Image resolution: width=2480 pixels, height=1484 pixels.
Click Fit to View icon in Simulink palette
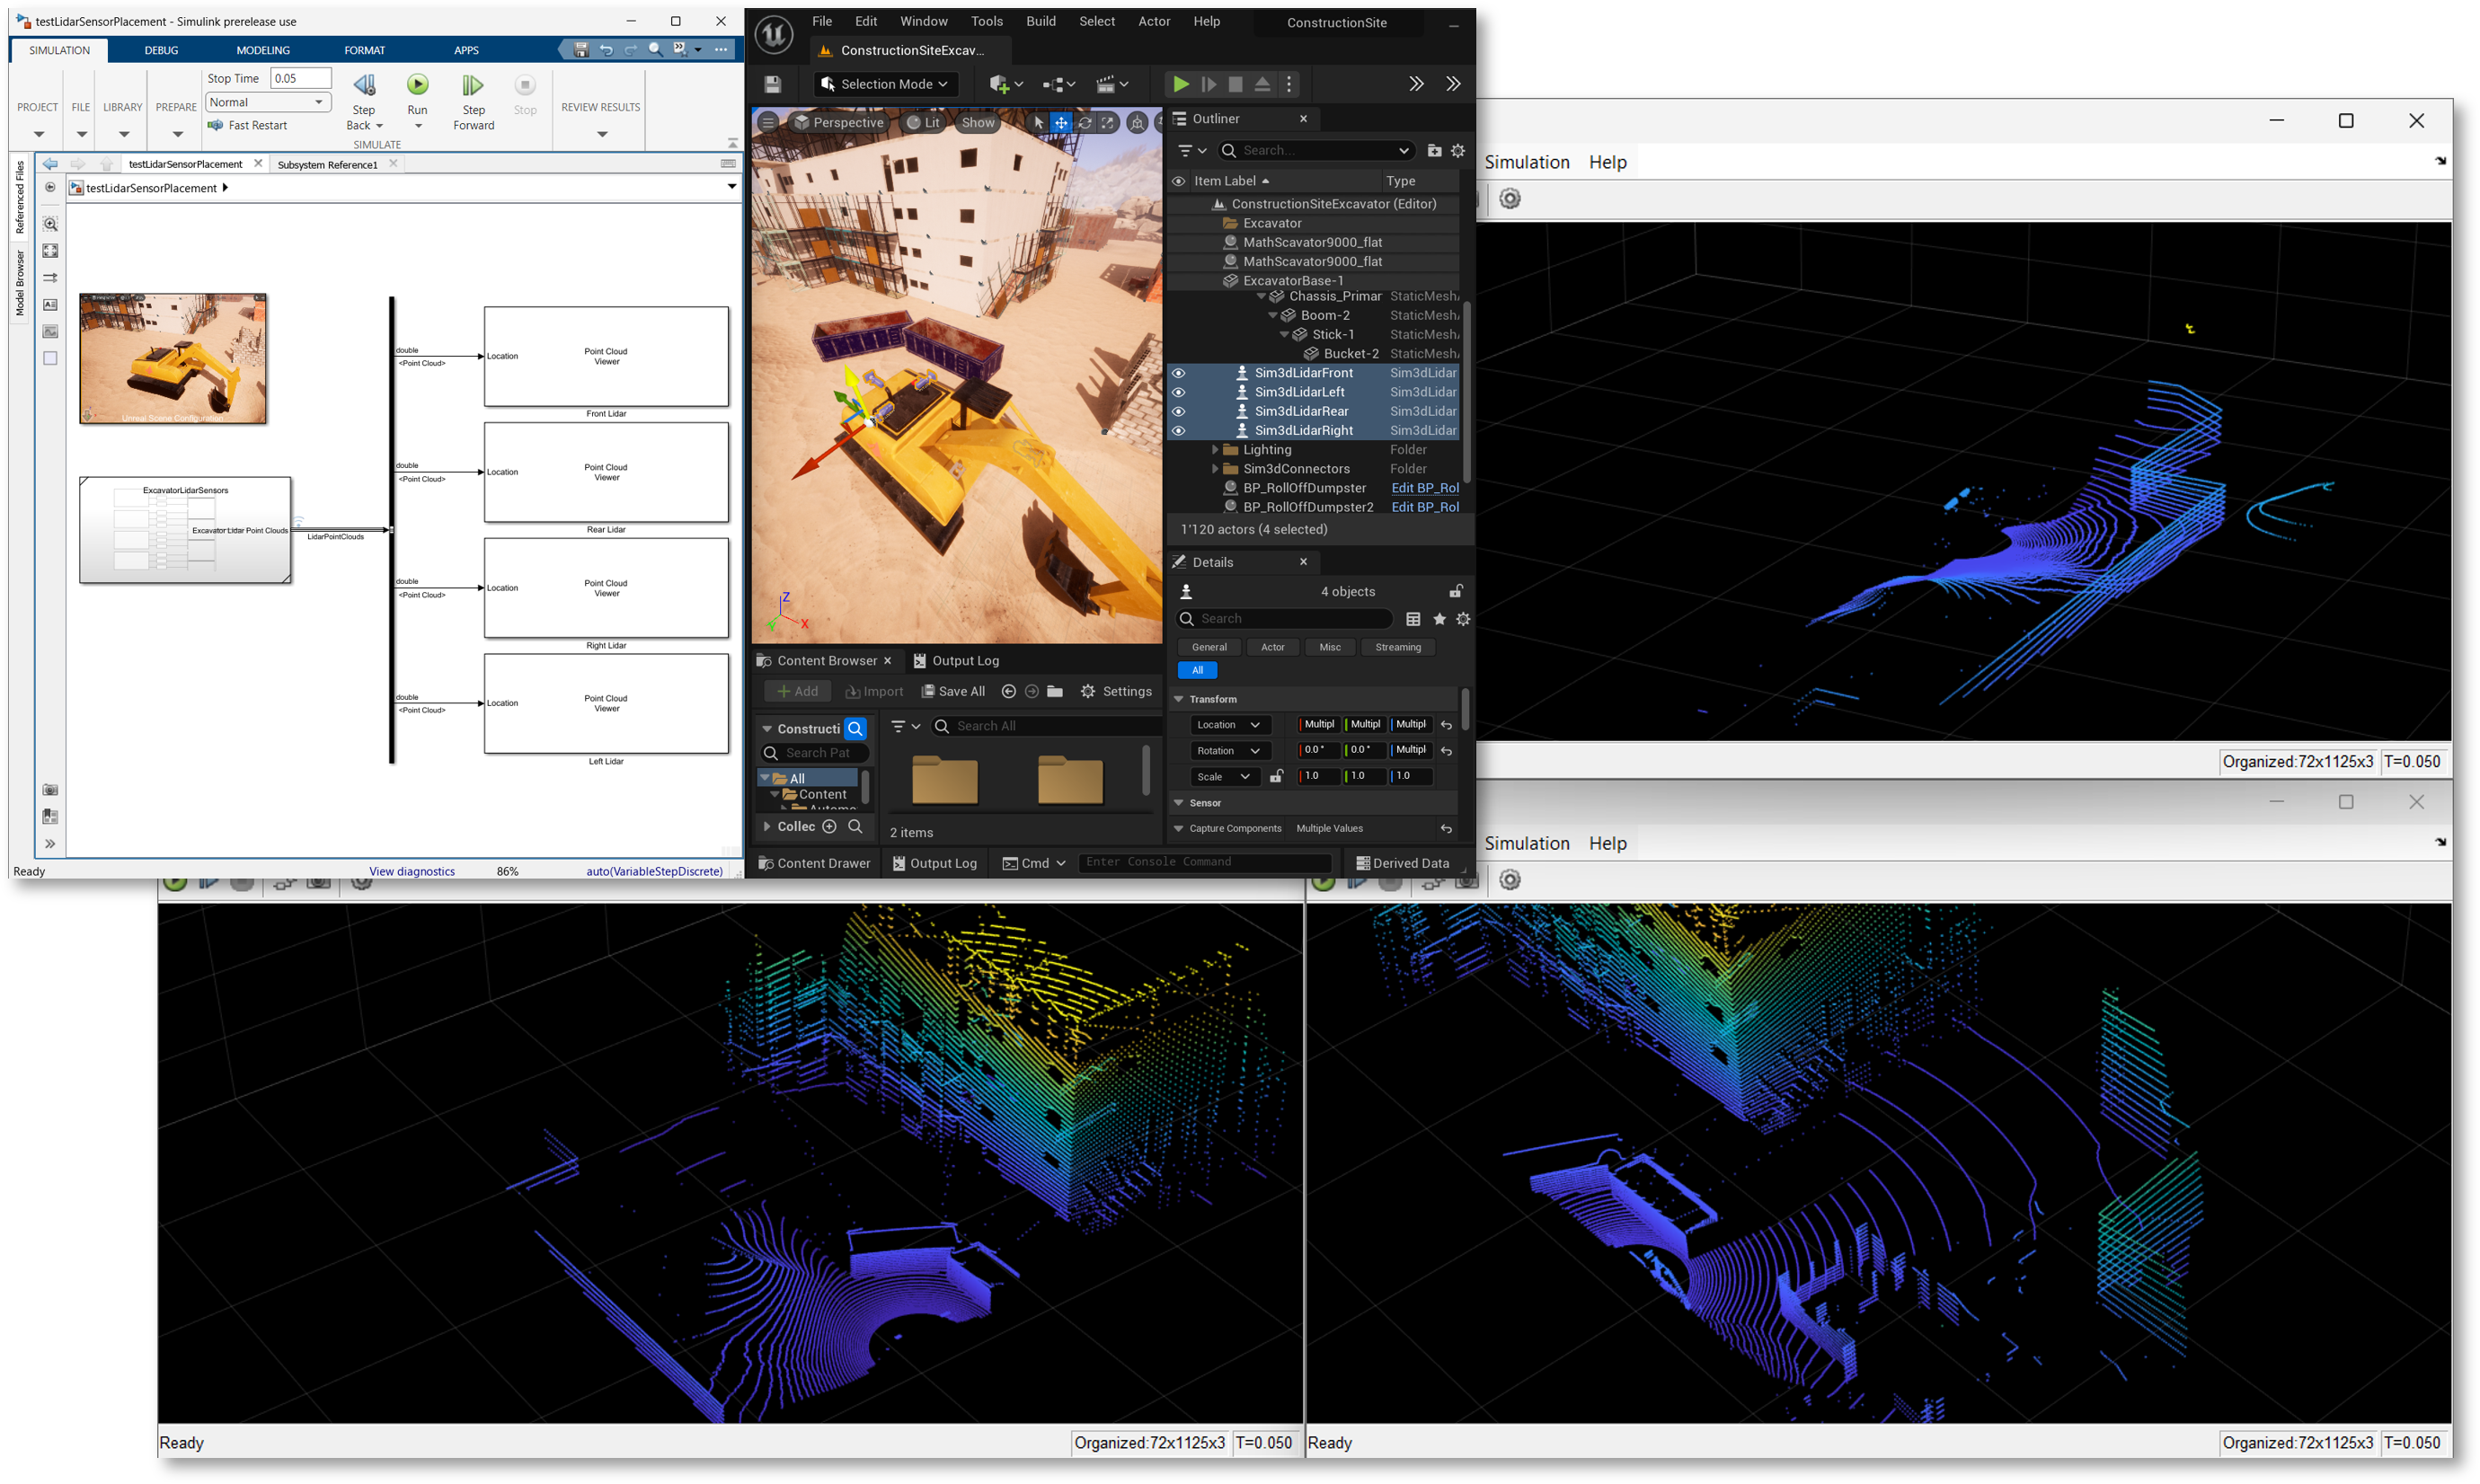50,251
